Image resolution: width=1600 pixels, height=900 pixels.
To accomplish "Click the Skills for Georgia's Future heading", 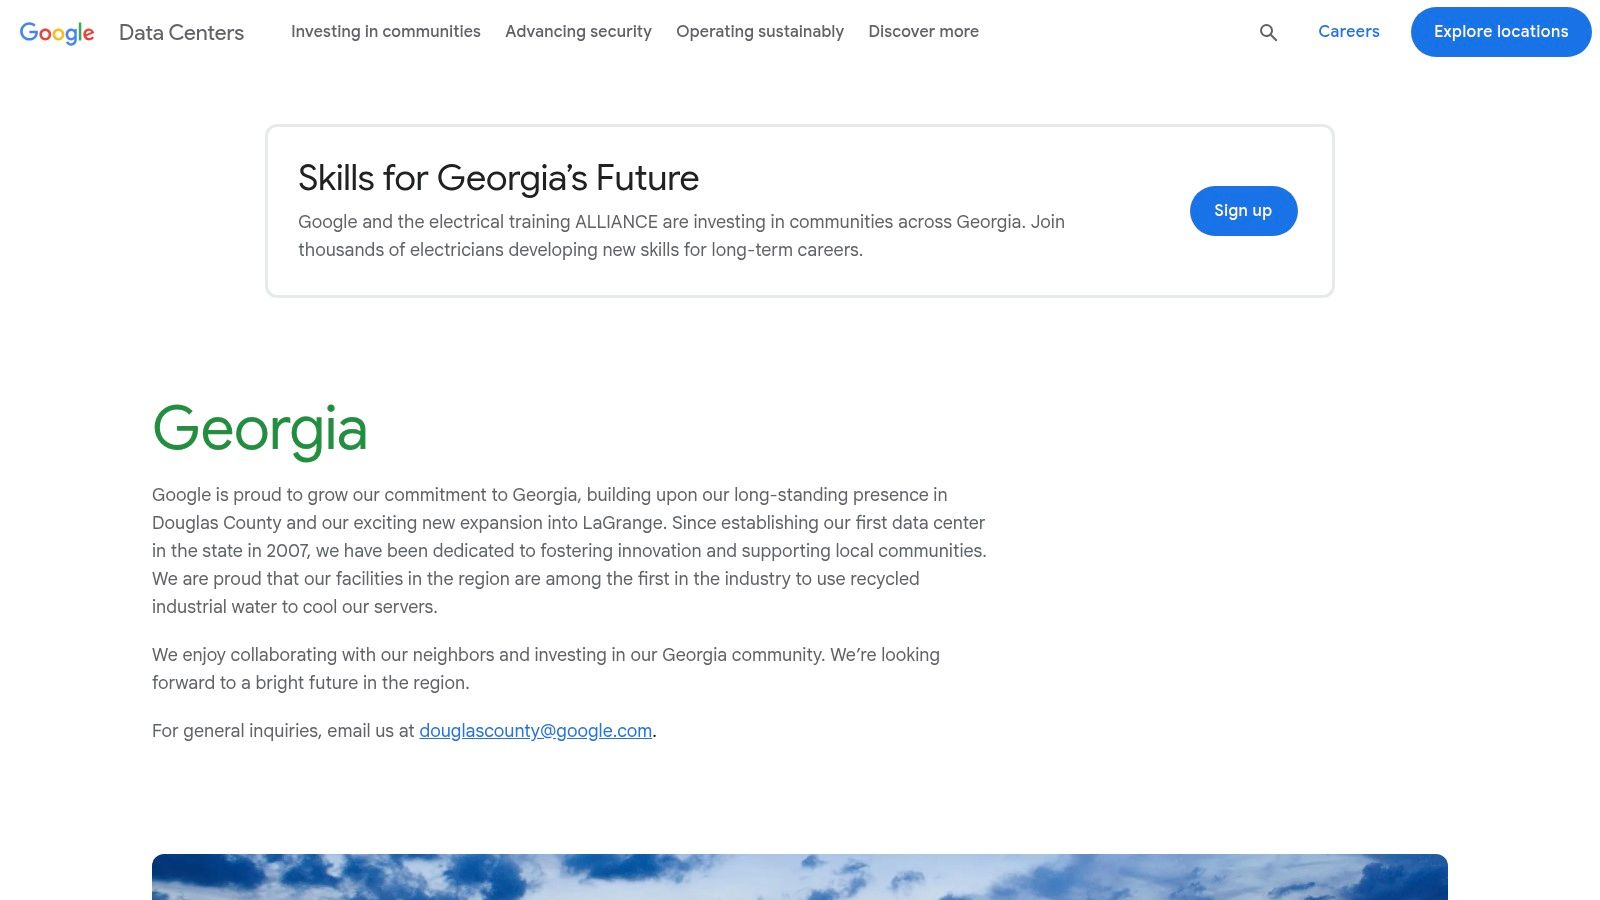I will (x=498, y=178).
